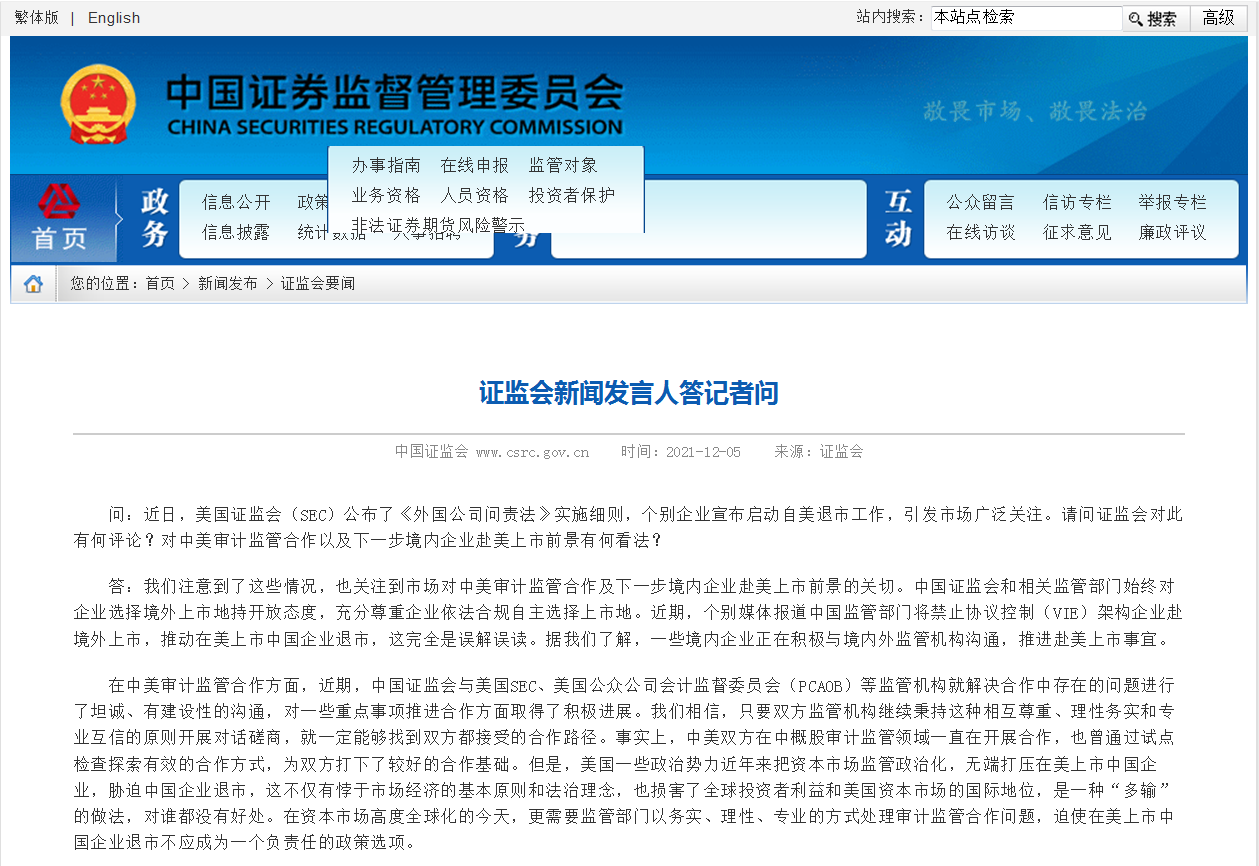Image resolution: width=1259 pixels, height=866 pixels.
Task: Go to 首页 in the breadcrumb path
Action: 160,284
